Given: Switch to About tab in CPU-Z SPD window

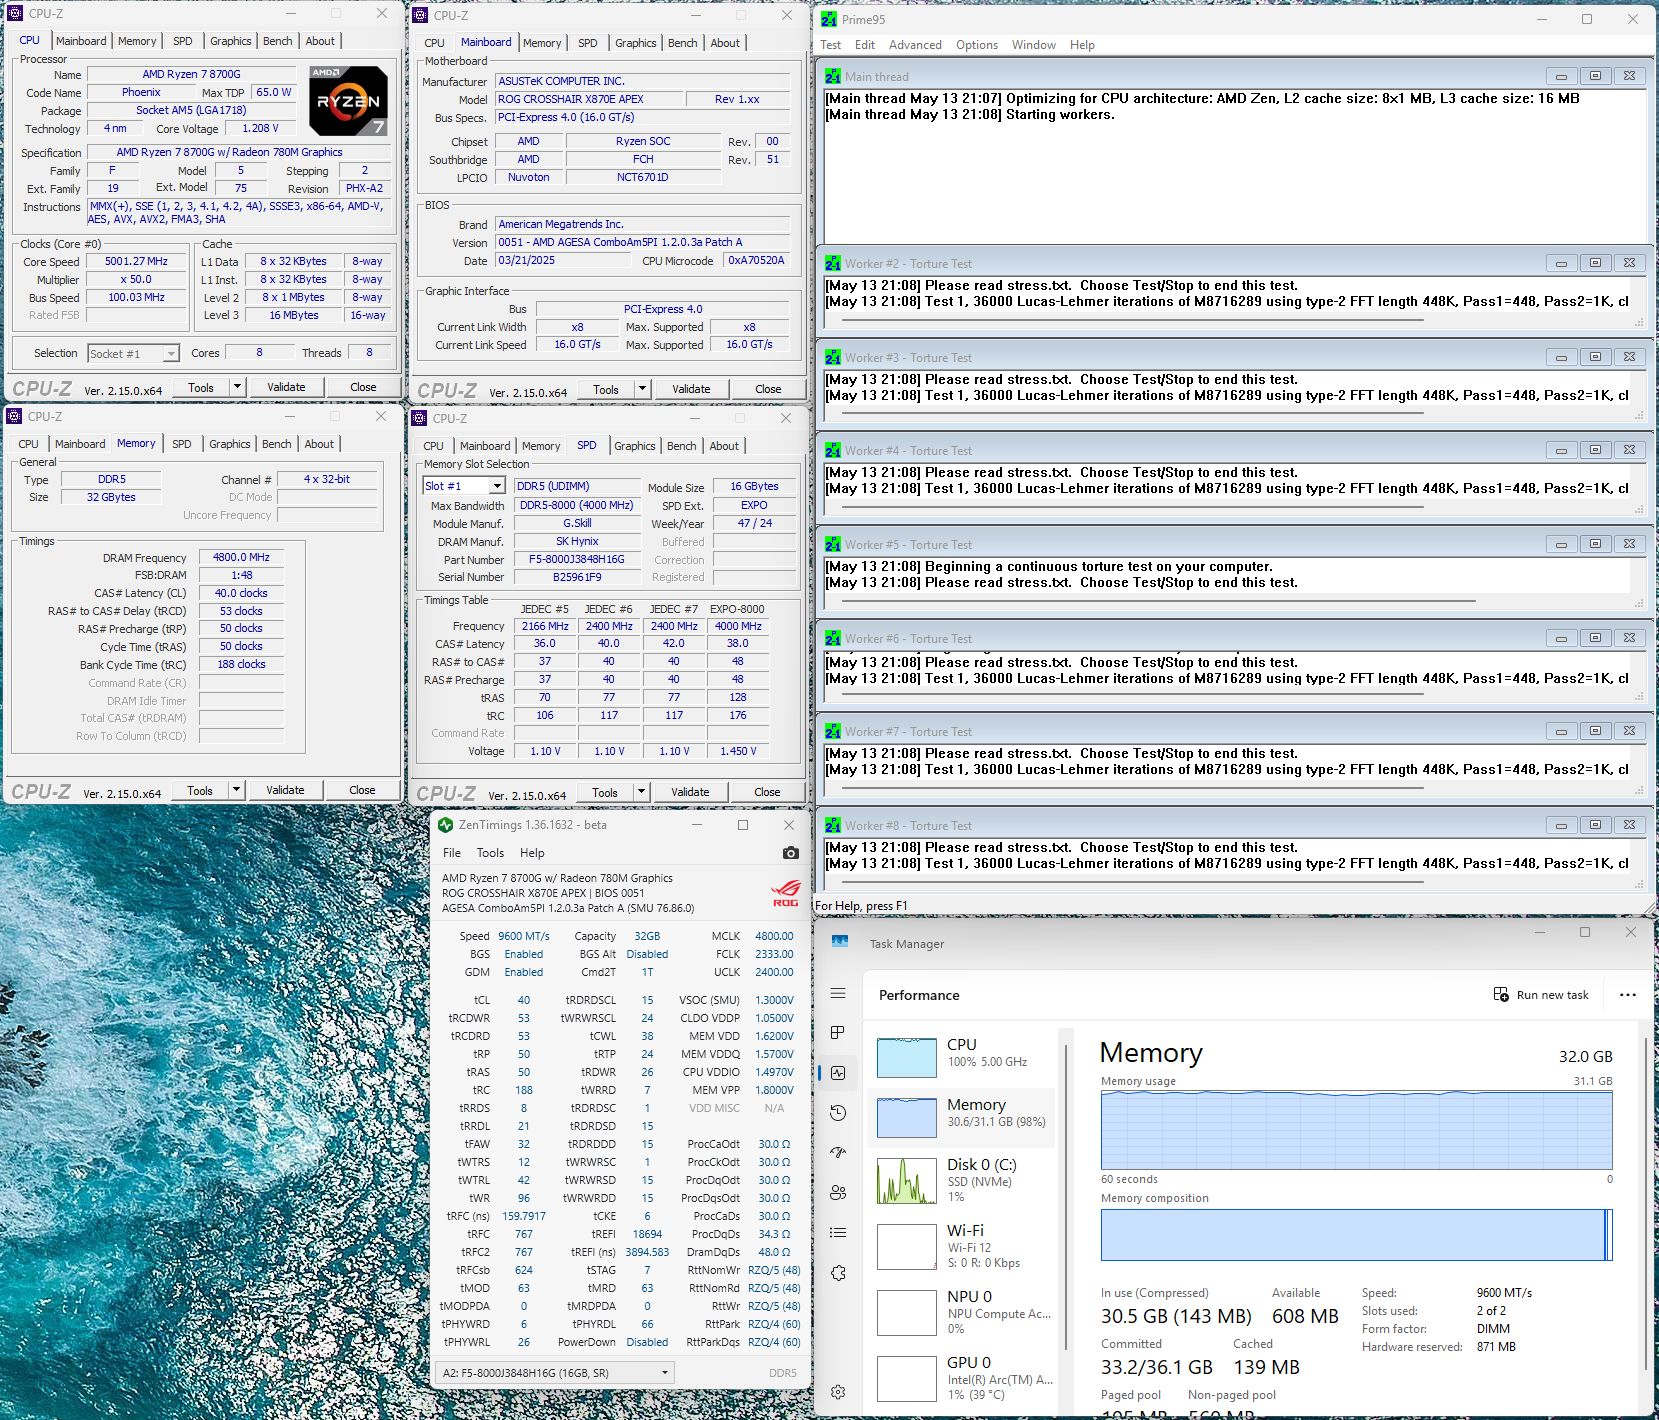Looking at the screenshot, I should pyautogui.click(x=724, y=446).
